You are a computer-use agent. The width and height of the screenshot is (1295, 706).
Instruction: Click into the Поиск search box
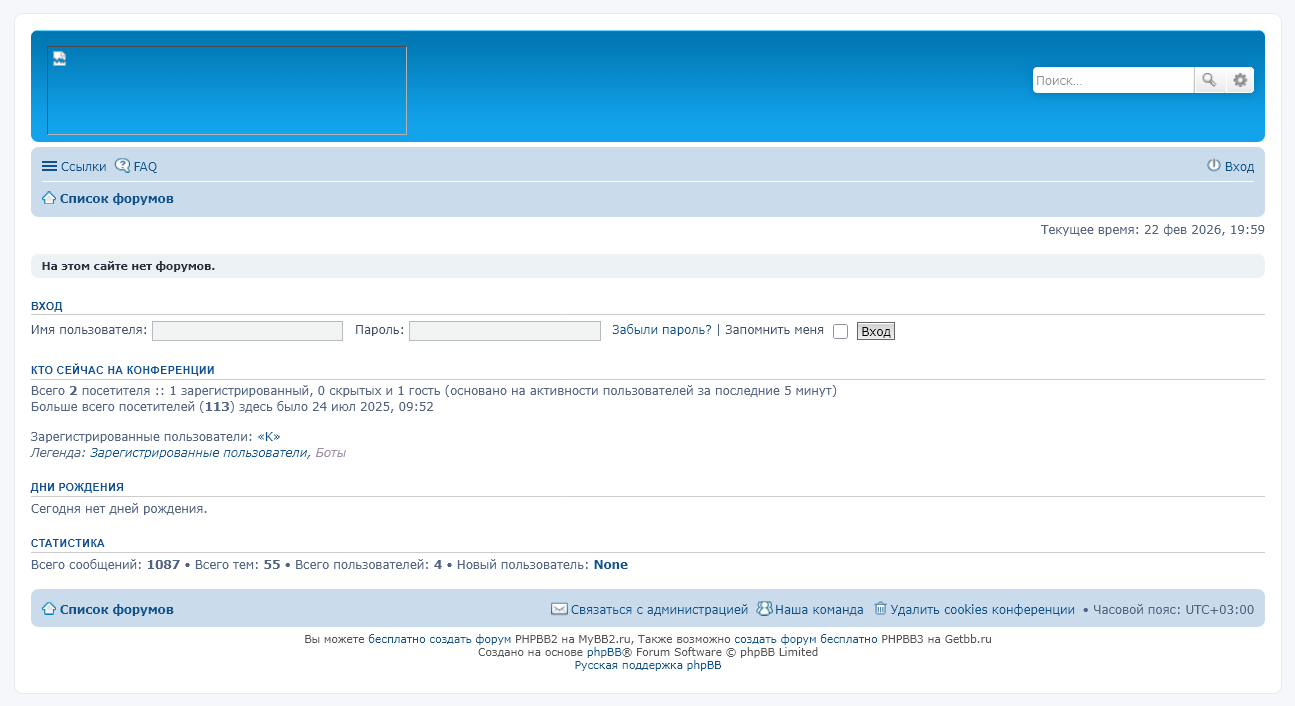click(x=1112, y=80)
